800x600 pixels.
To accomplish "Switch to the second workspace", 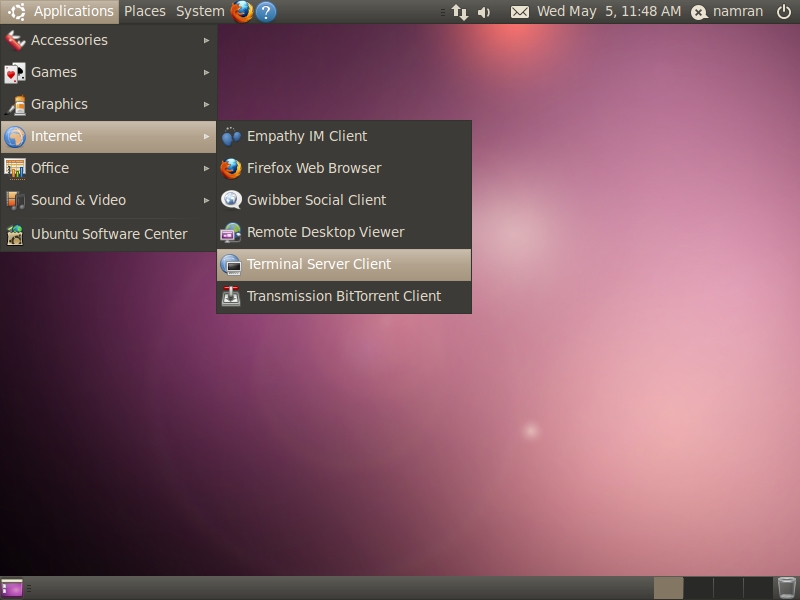I will pyautogui.click(x=698, y=588).
